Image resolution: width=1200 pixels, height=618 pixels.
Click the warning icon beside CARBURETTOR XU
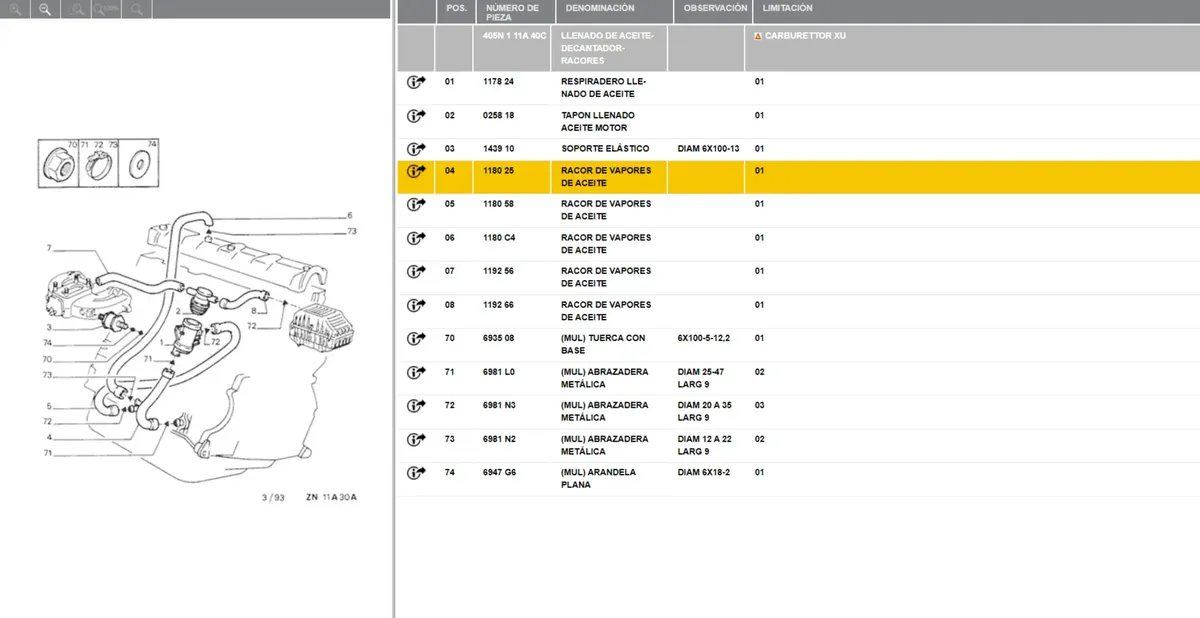(x=758, y=35)
